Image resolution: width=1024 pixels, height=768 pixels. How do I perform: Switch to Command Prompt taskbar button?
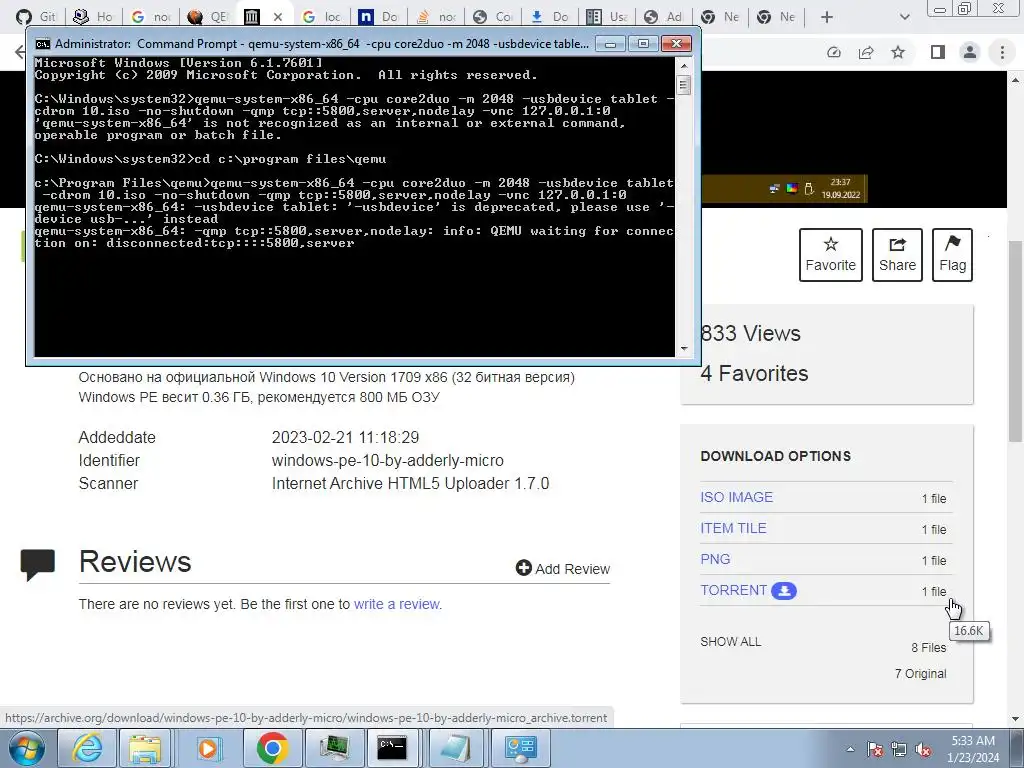(392, 748)
